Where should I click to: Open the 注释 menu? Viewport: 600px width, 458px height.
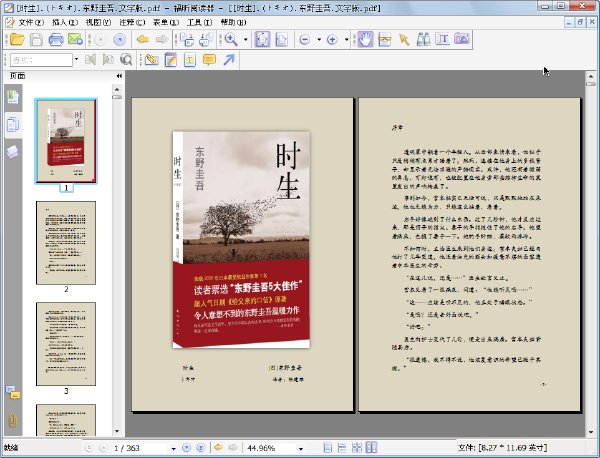132,23
